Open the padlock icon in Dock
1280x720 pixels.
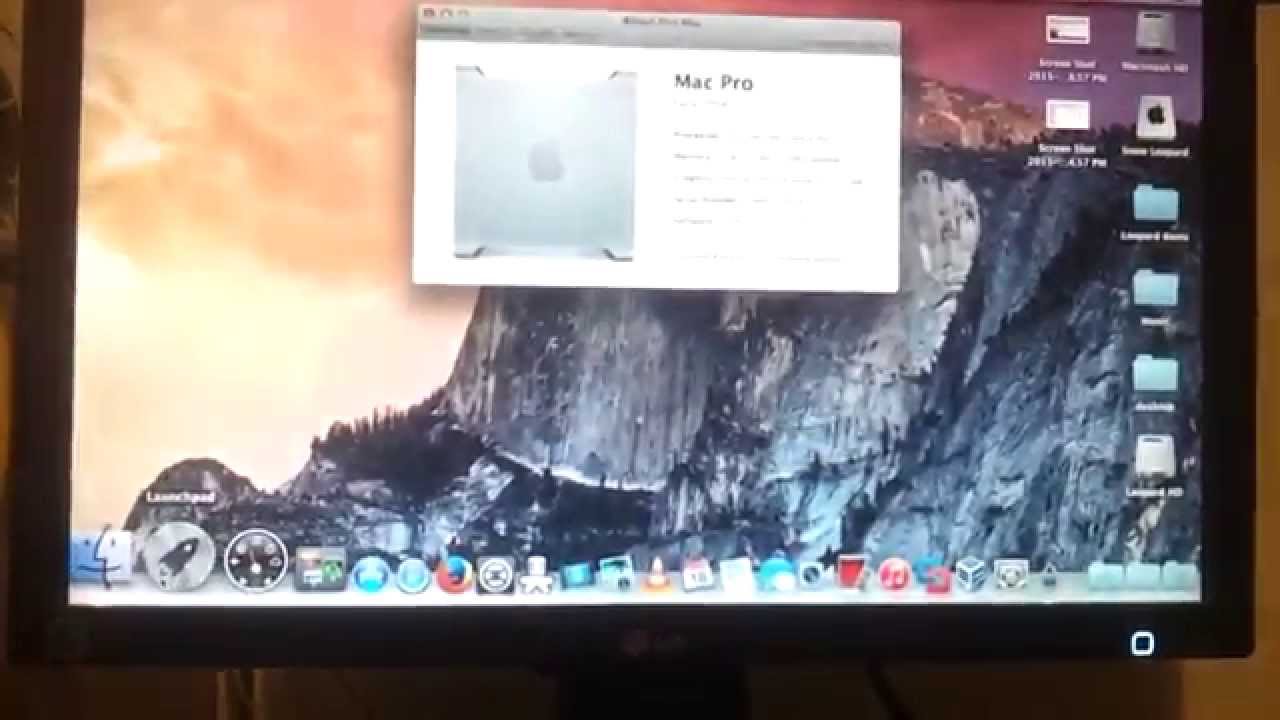pyautogui.click(x=1051, y=575)
